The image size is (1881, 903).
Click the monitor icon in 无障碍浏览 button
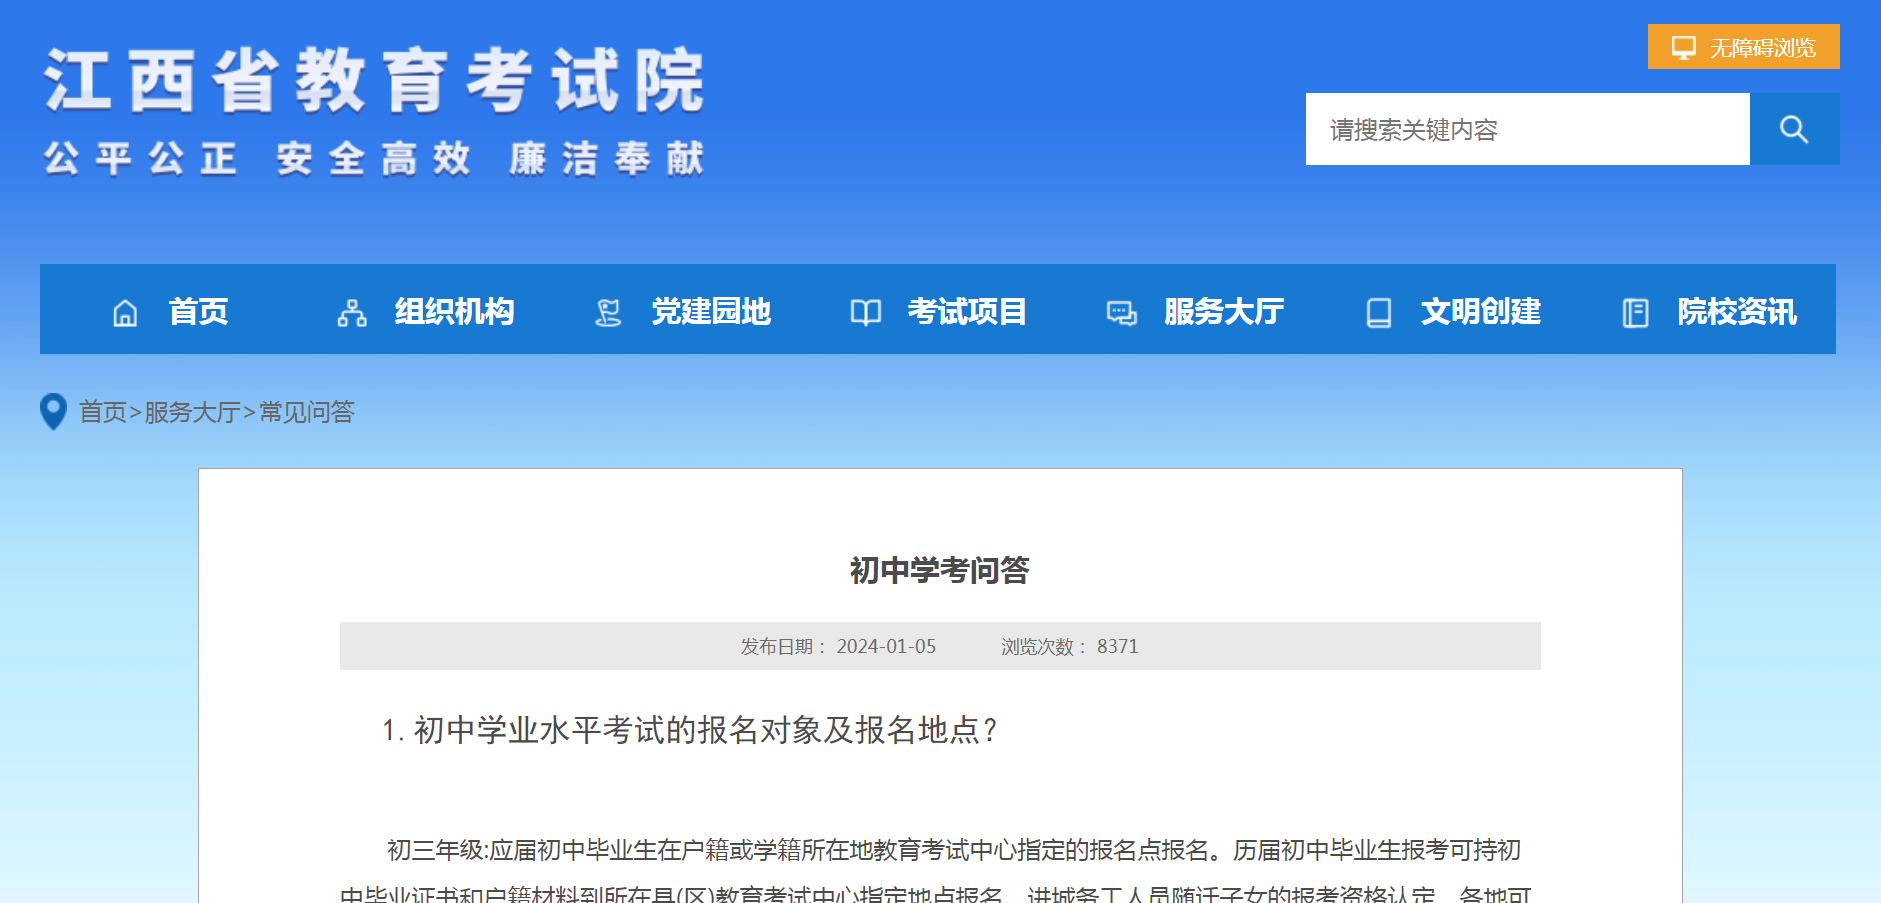point(1684,47)
